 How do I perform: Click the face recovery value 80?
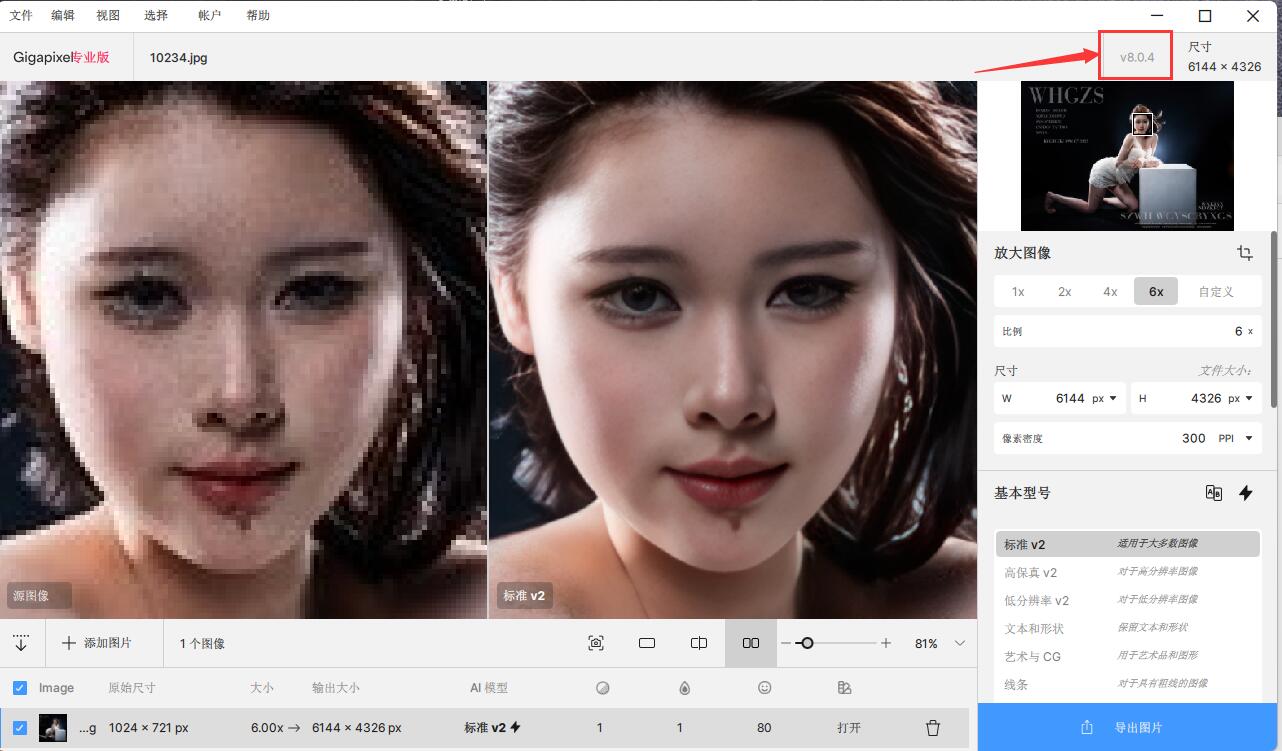(x=765, y=728)
